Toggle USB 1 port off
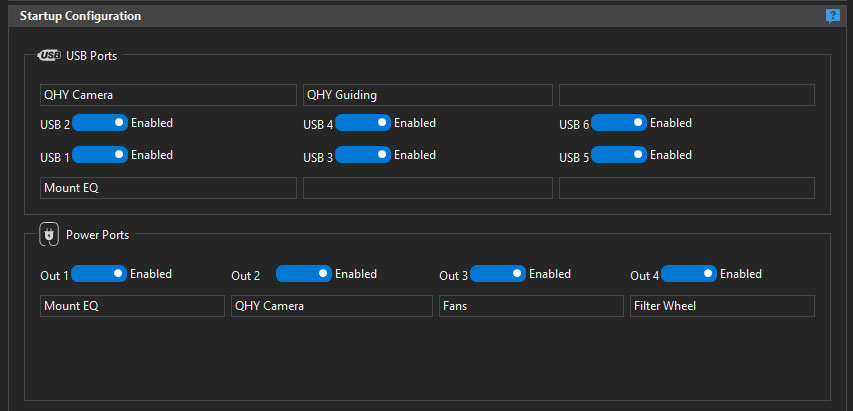Image resolution: width=853 pixels, height=411 pixels. [x=100, y=155]
